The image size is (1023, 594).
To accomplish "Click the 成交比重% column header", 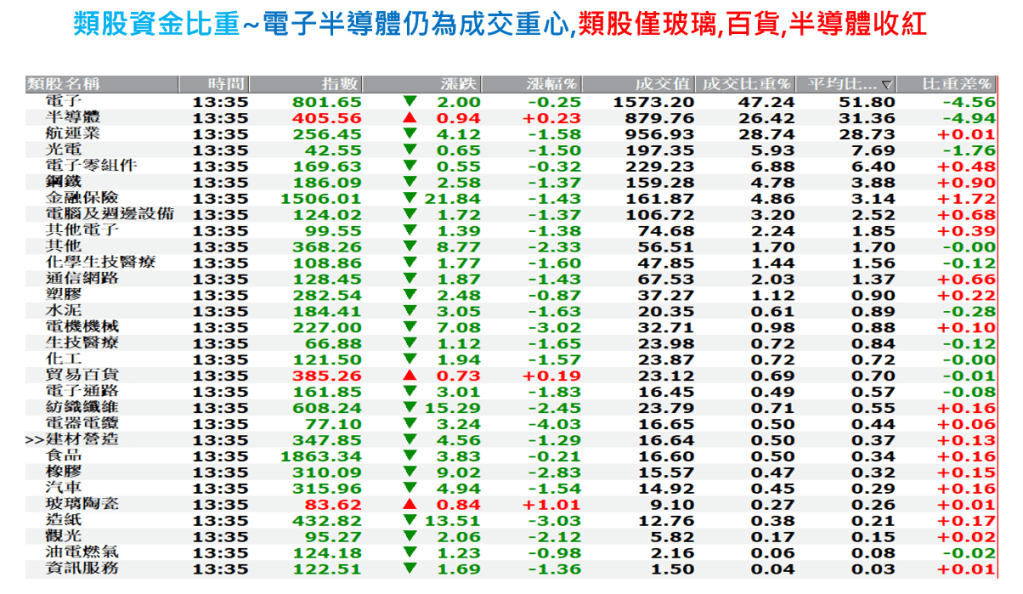I will [748, 84].
